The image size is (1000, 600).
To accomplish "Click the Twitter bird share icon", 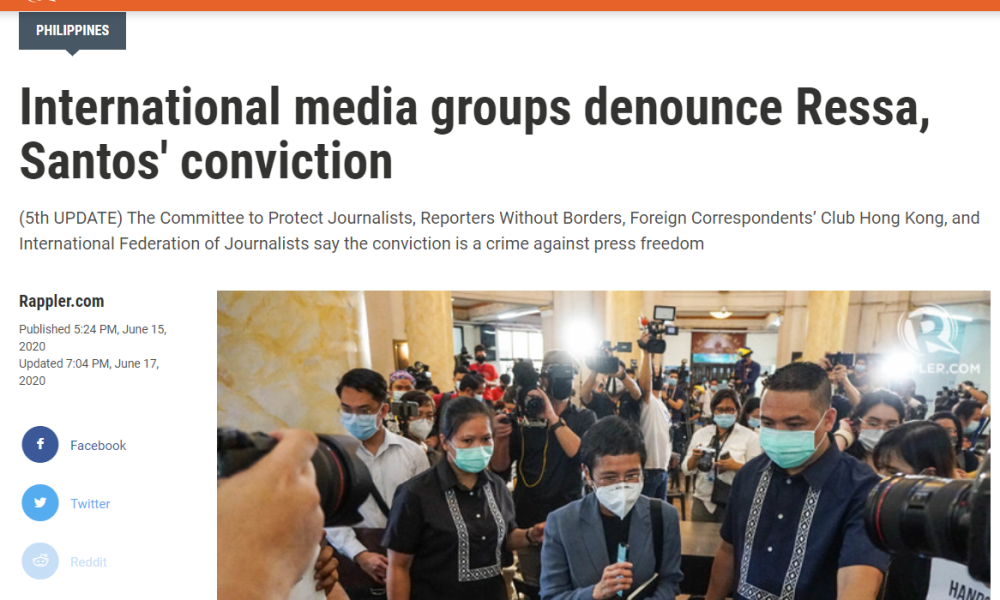I will tap(40, 502).
